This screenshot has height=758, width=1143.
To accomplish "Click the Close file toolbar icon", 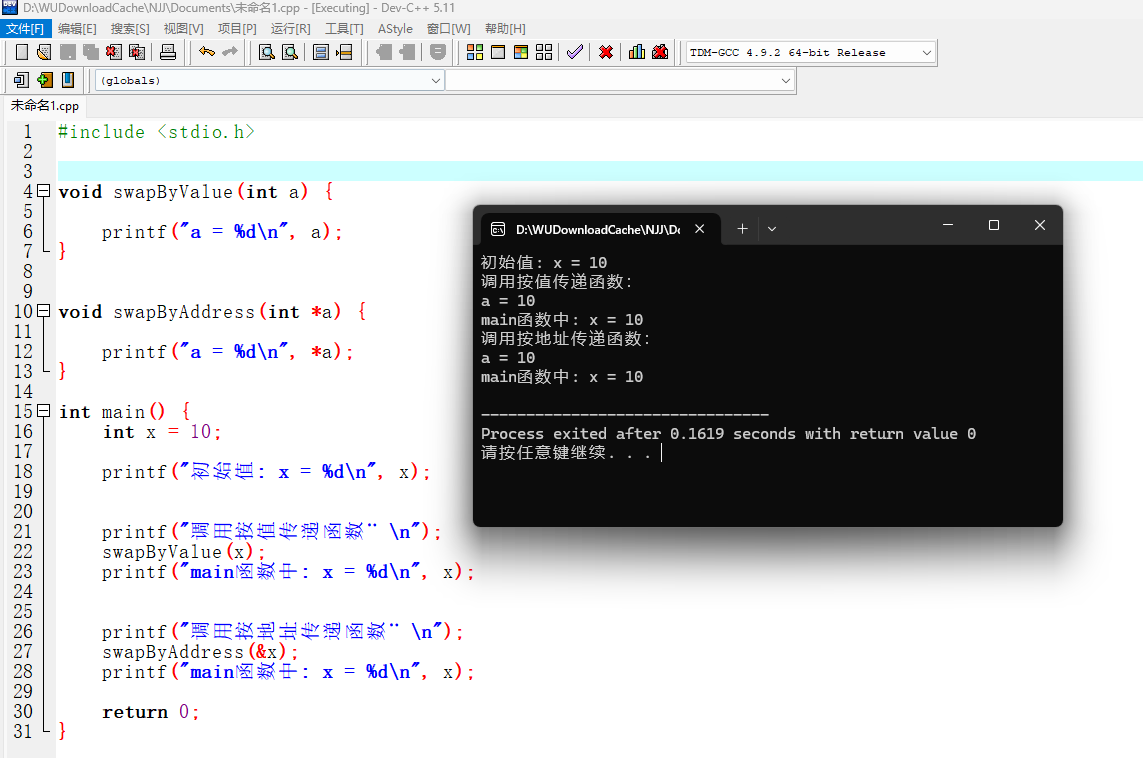I will point(114,52).
